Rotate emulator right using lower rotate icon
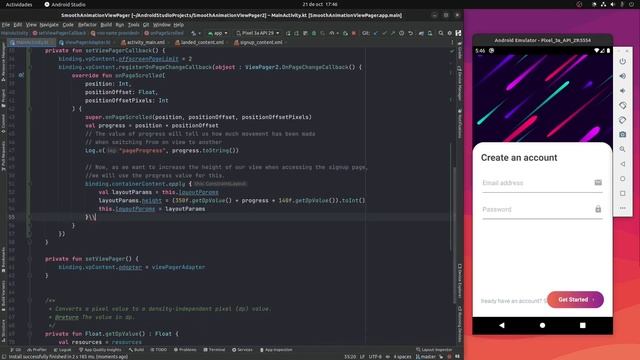The height and width of the screenshot is (360, 640). click(x=622, y=120)
